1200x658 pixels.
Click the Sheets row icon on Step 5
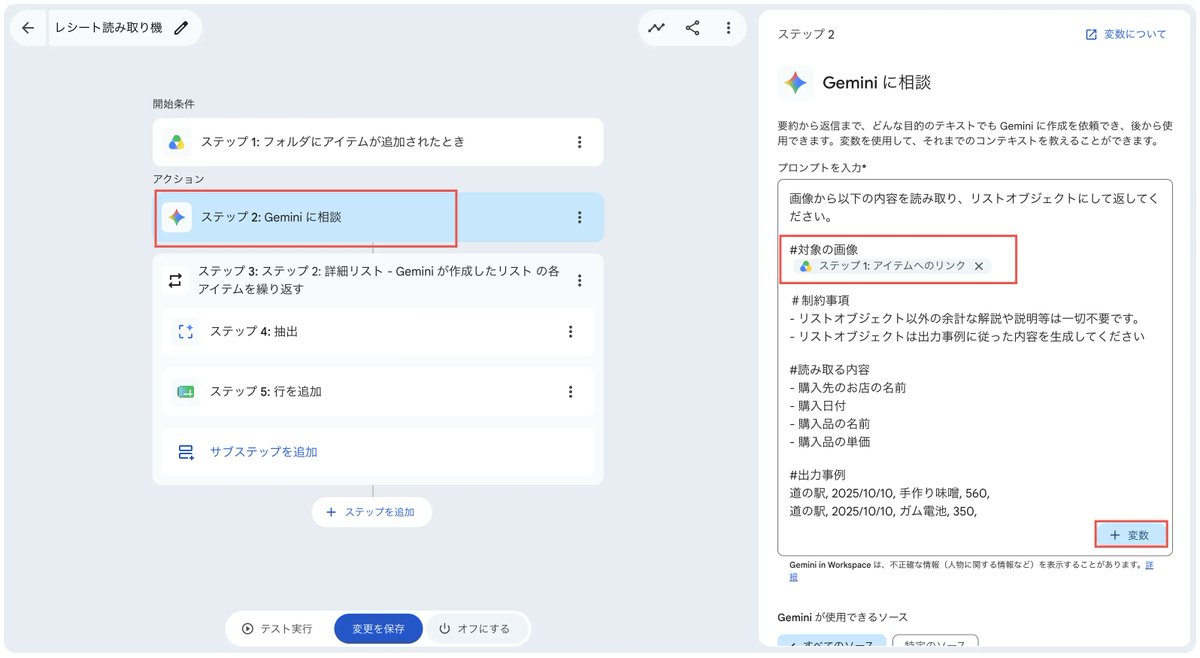pos(185,392)
